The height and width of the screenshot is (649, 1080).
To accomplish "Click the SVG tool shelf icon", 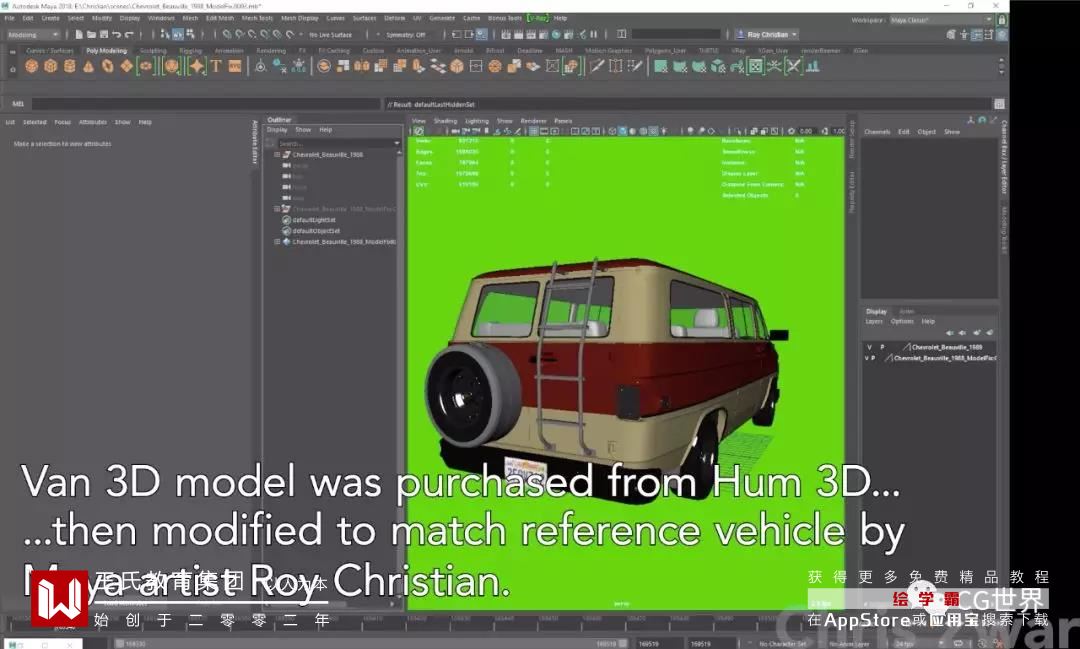I will coord(235,66).
